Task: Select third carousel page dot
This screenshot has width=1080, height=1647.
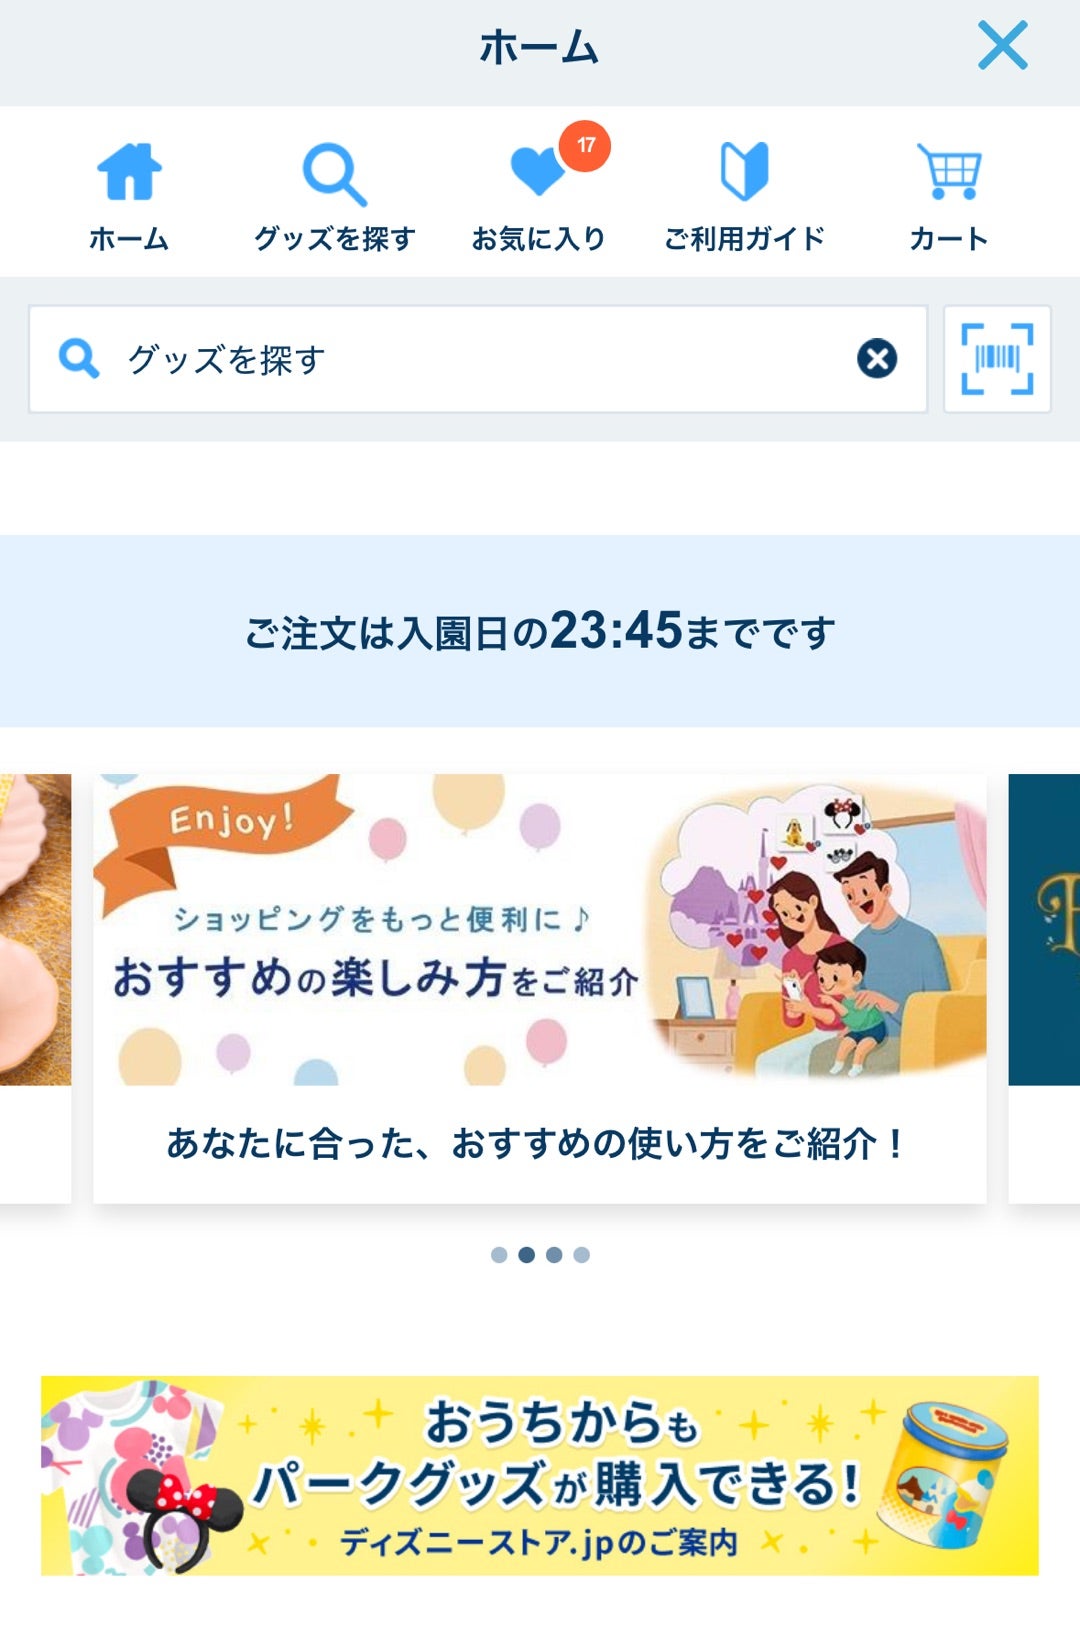Action: coord(554,1255)
